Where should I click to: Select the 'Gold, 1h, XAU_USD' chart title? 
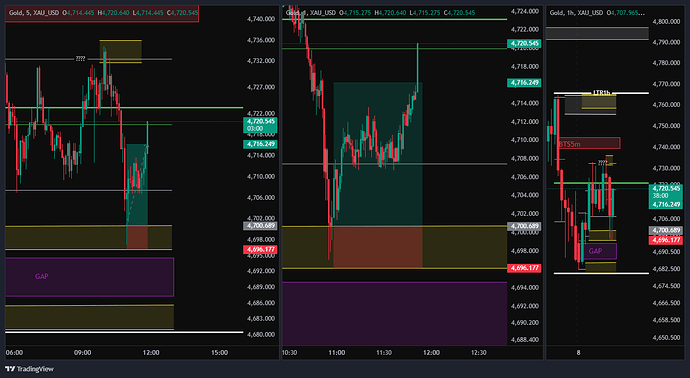[577, 13]
